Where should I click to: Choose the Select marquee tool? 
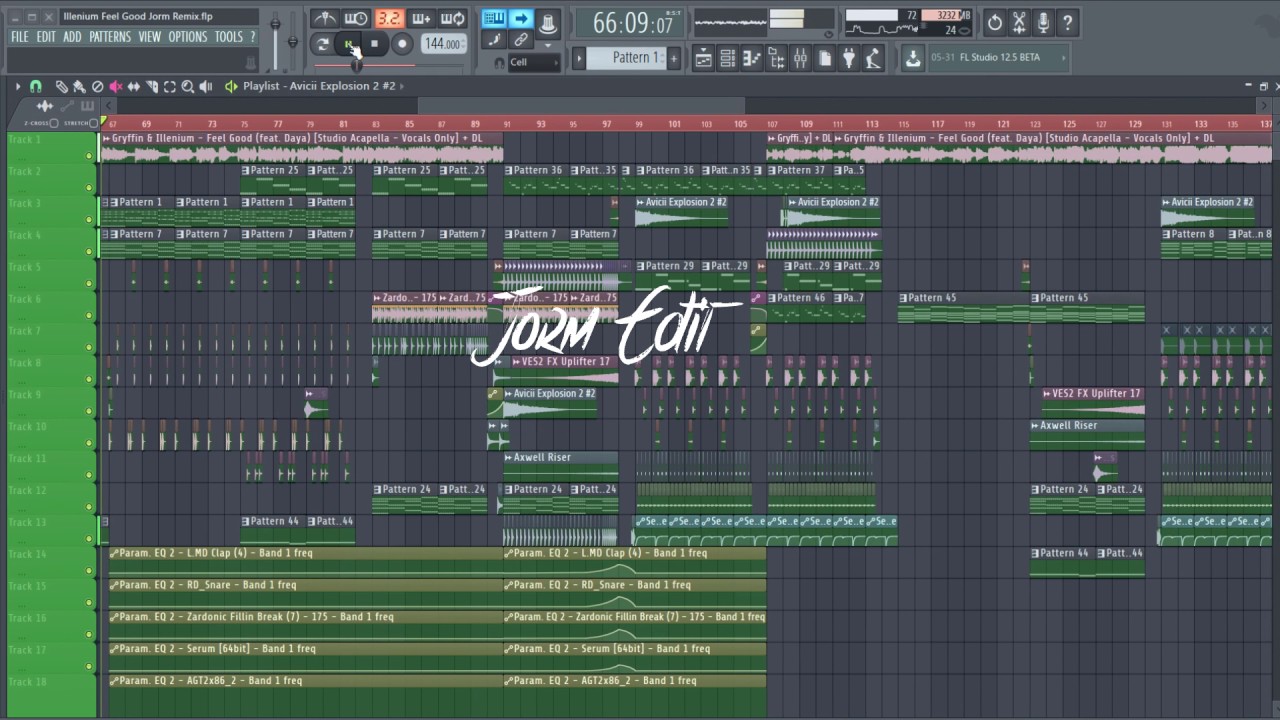169,87
